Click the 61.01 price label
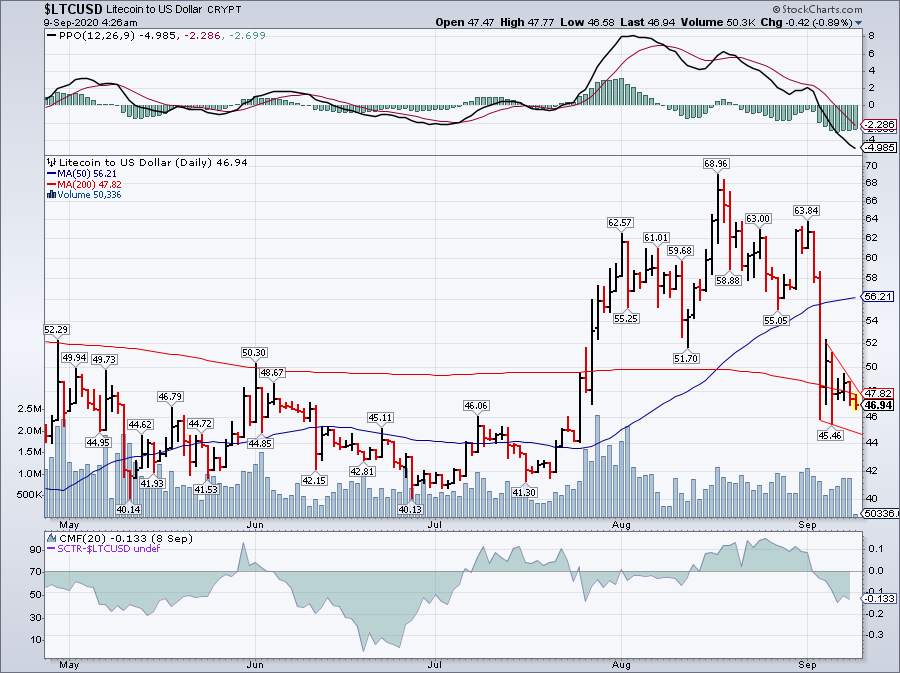The width and height of the screenshot is (900, 673). tap(655, 238)
